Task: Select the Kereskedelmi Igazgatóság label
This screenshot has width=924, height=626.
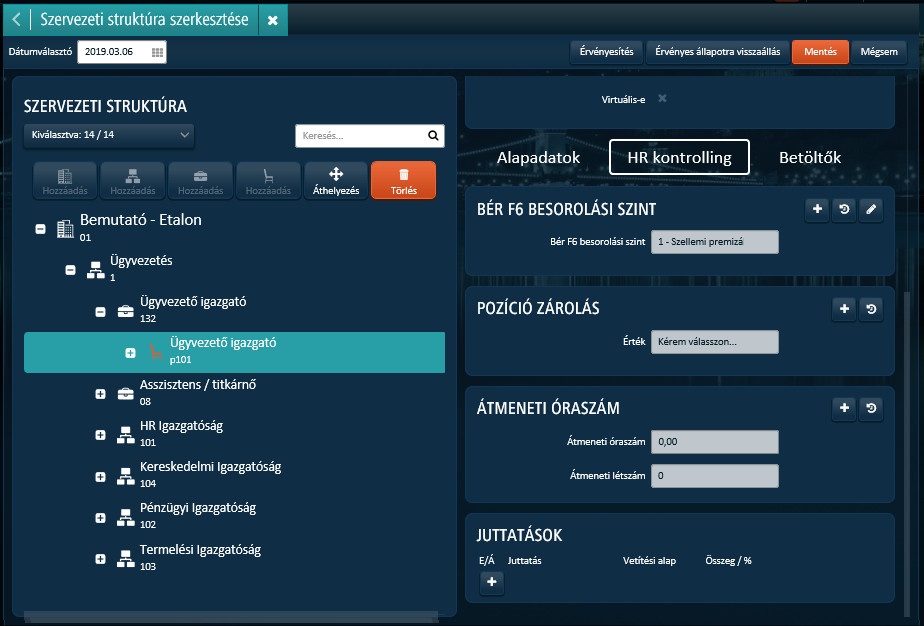Action: 210,467
